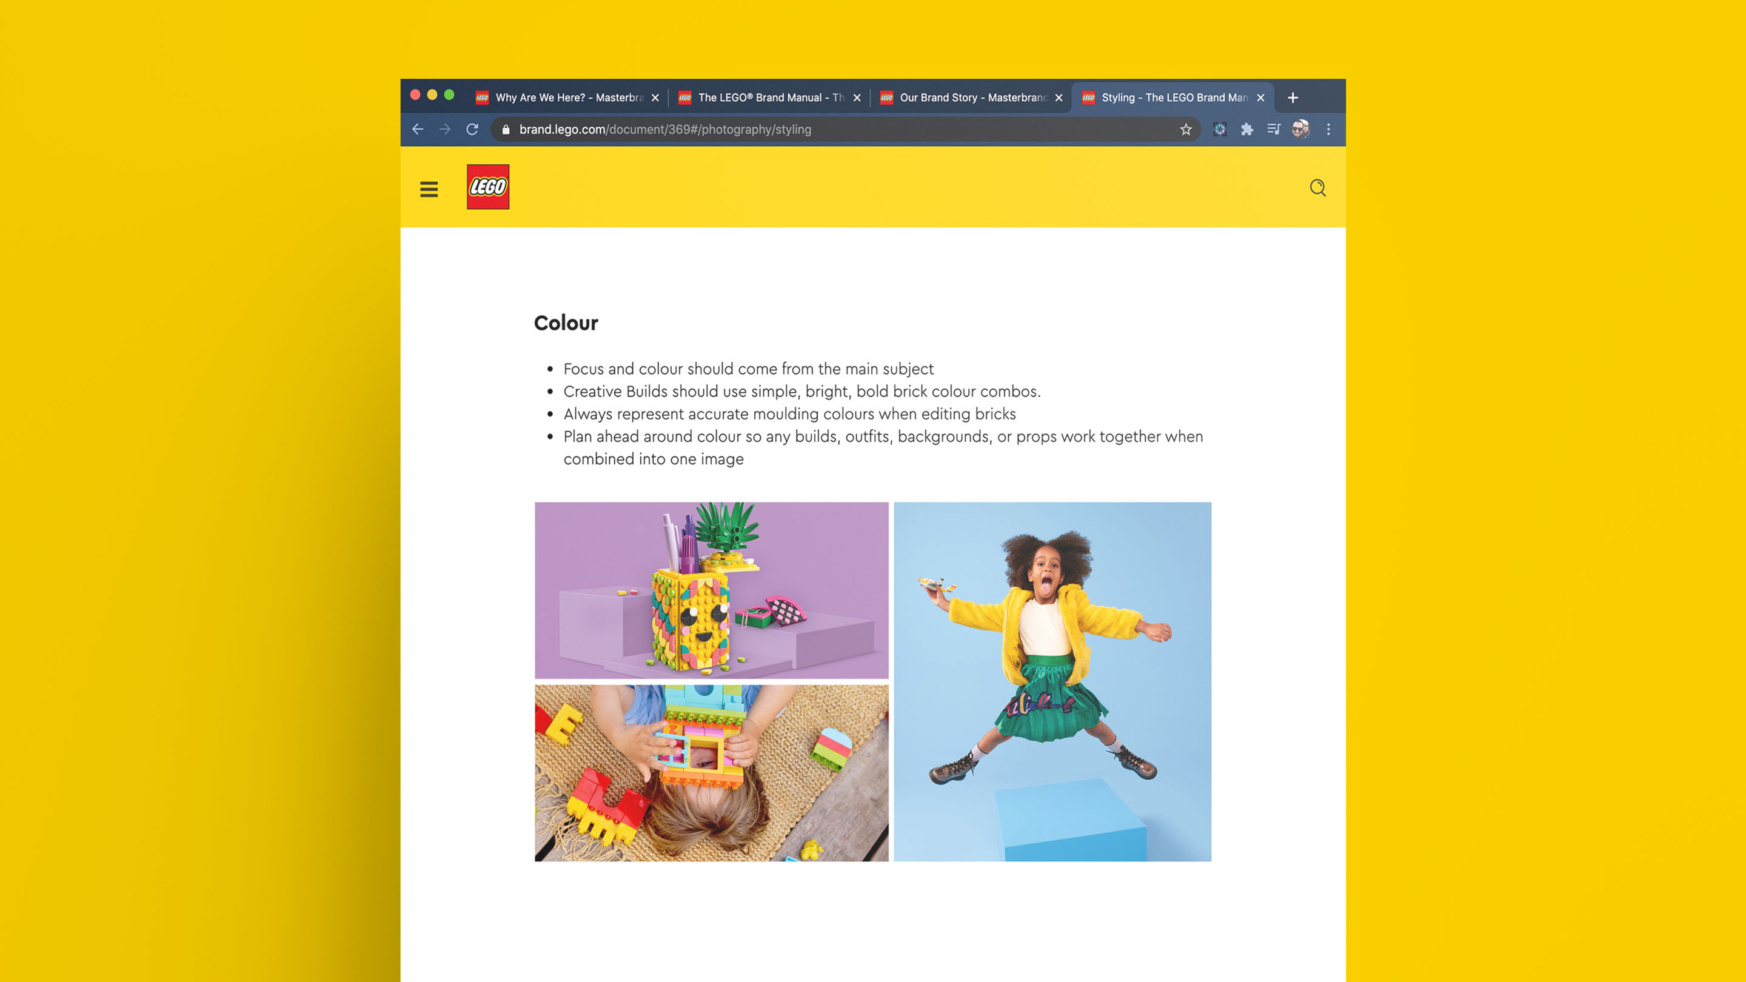Open the hamburger menu on the LEGO page
Screen dimensions: 1746x982
429,188
